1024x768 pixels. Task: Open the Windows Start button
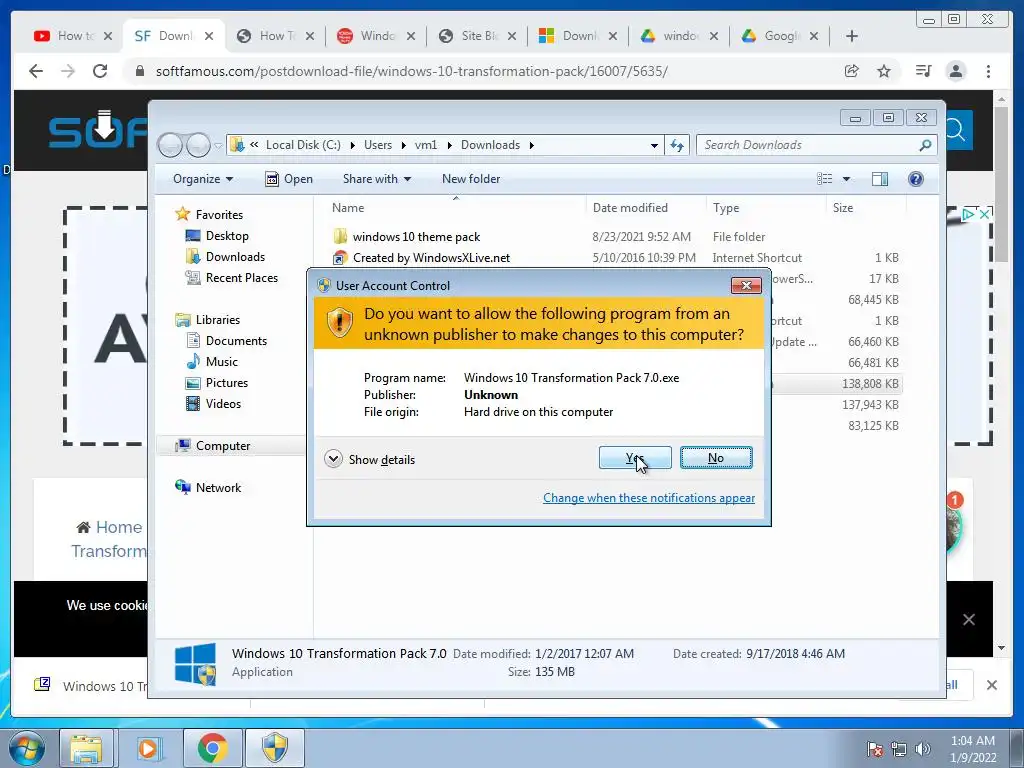pos(26,748)
